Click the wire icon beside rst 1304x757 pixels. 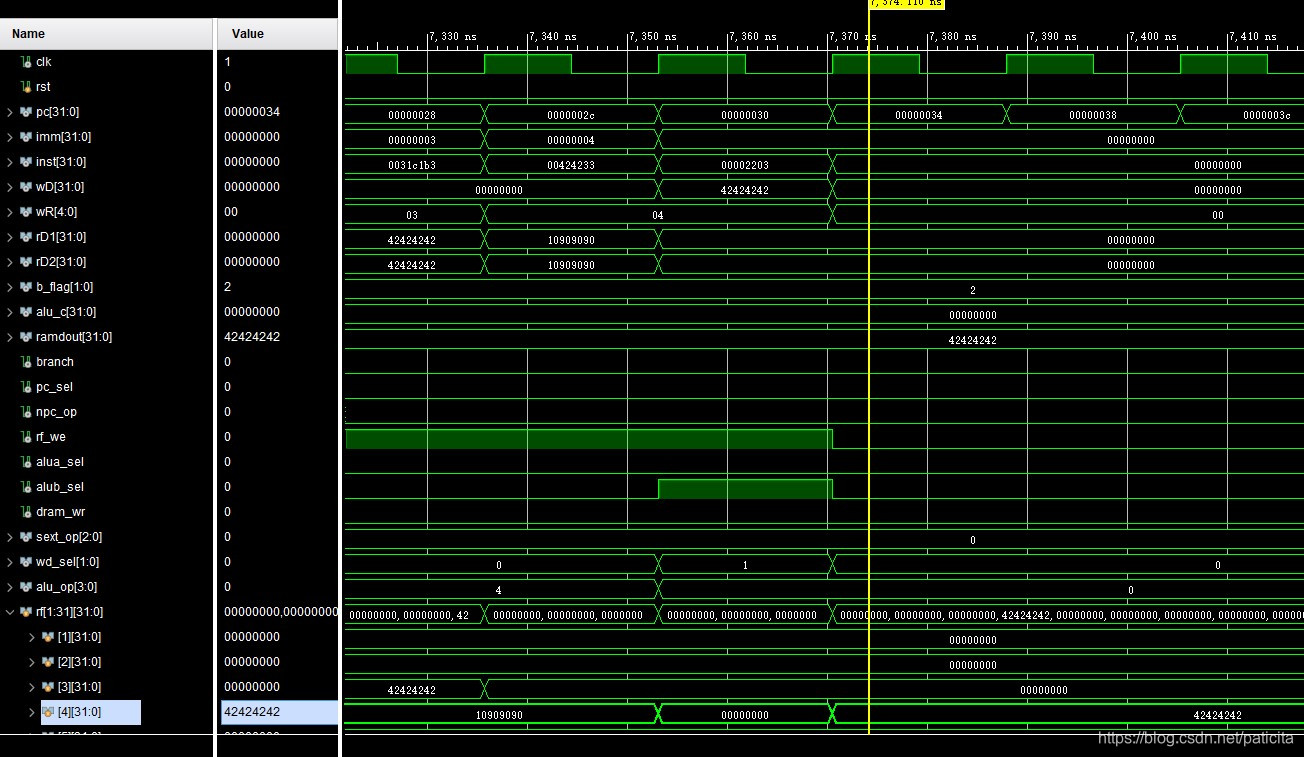click(x=26, y=87)
